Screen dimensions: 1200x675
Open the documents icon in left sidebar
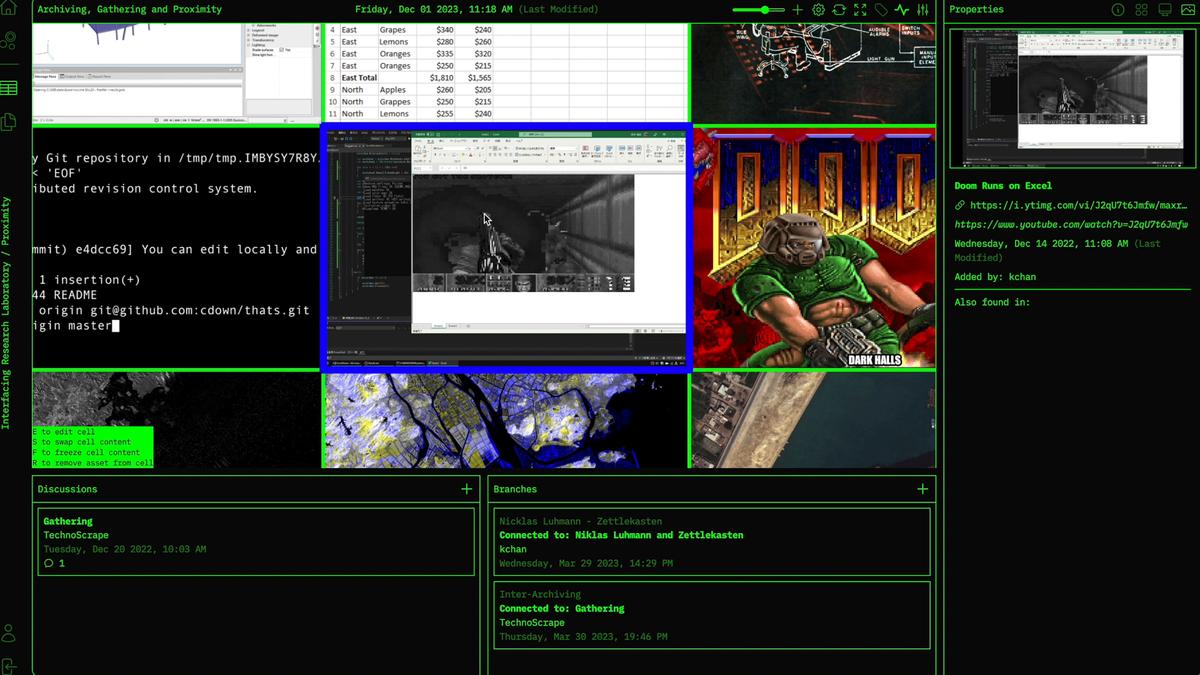[9, 122]
